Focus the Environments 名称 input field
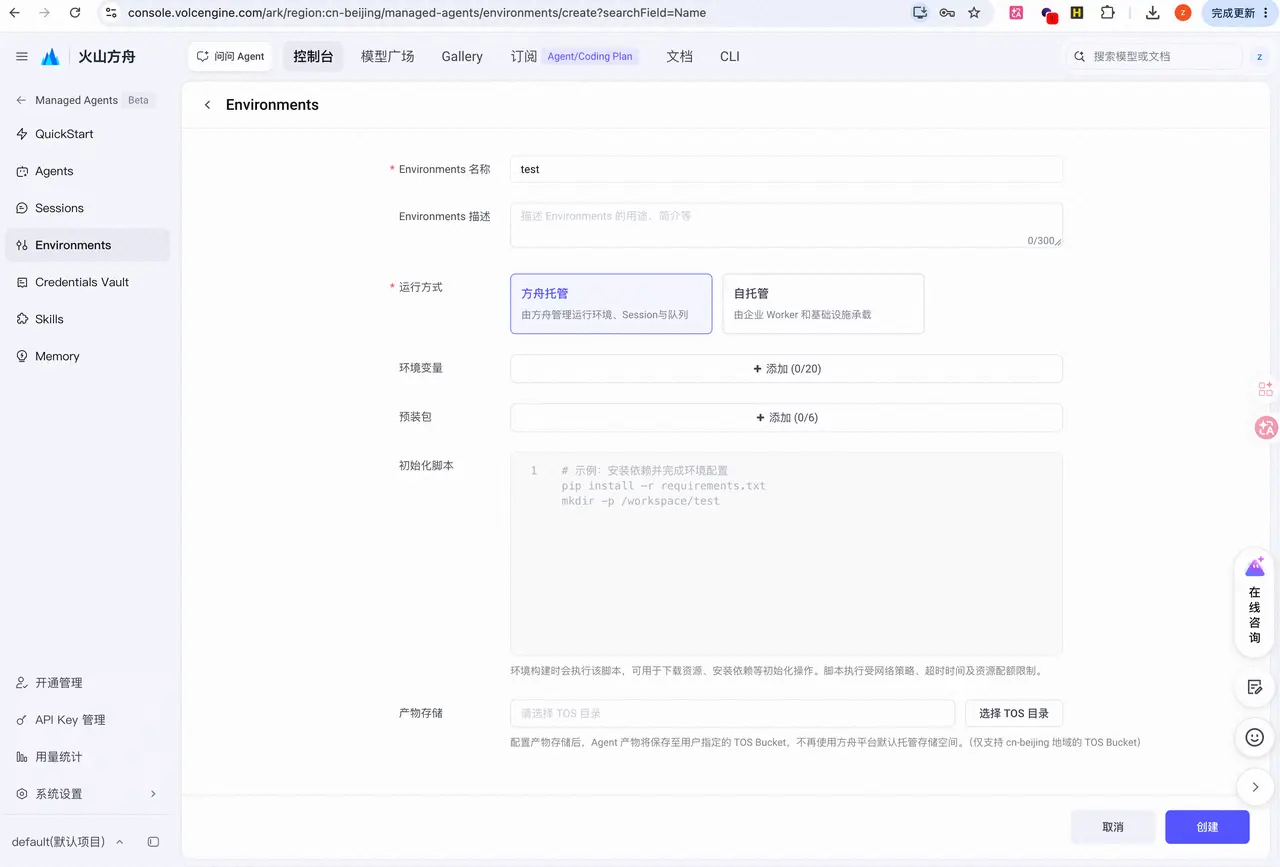Image resolution: width=1280 pixels, height=867 pixels. click(786, 170)
